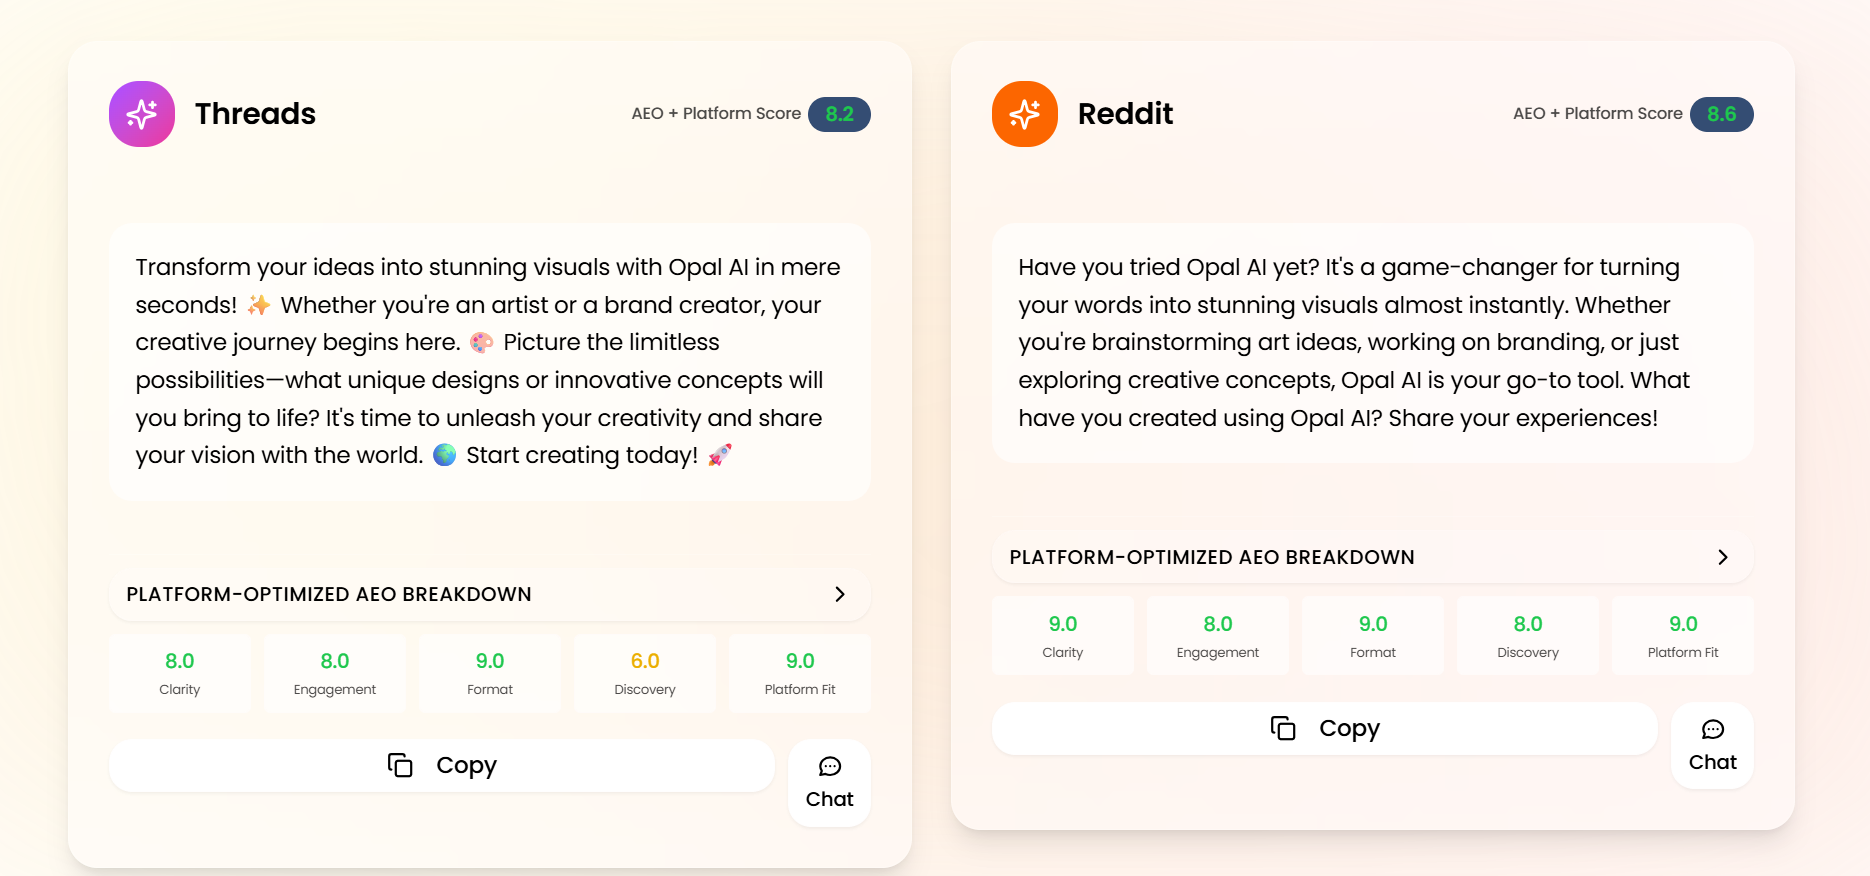Click the Threads generated post text
The image size is (1870, 876).
coord(489,361)
